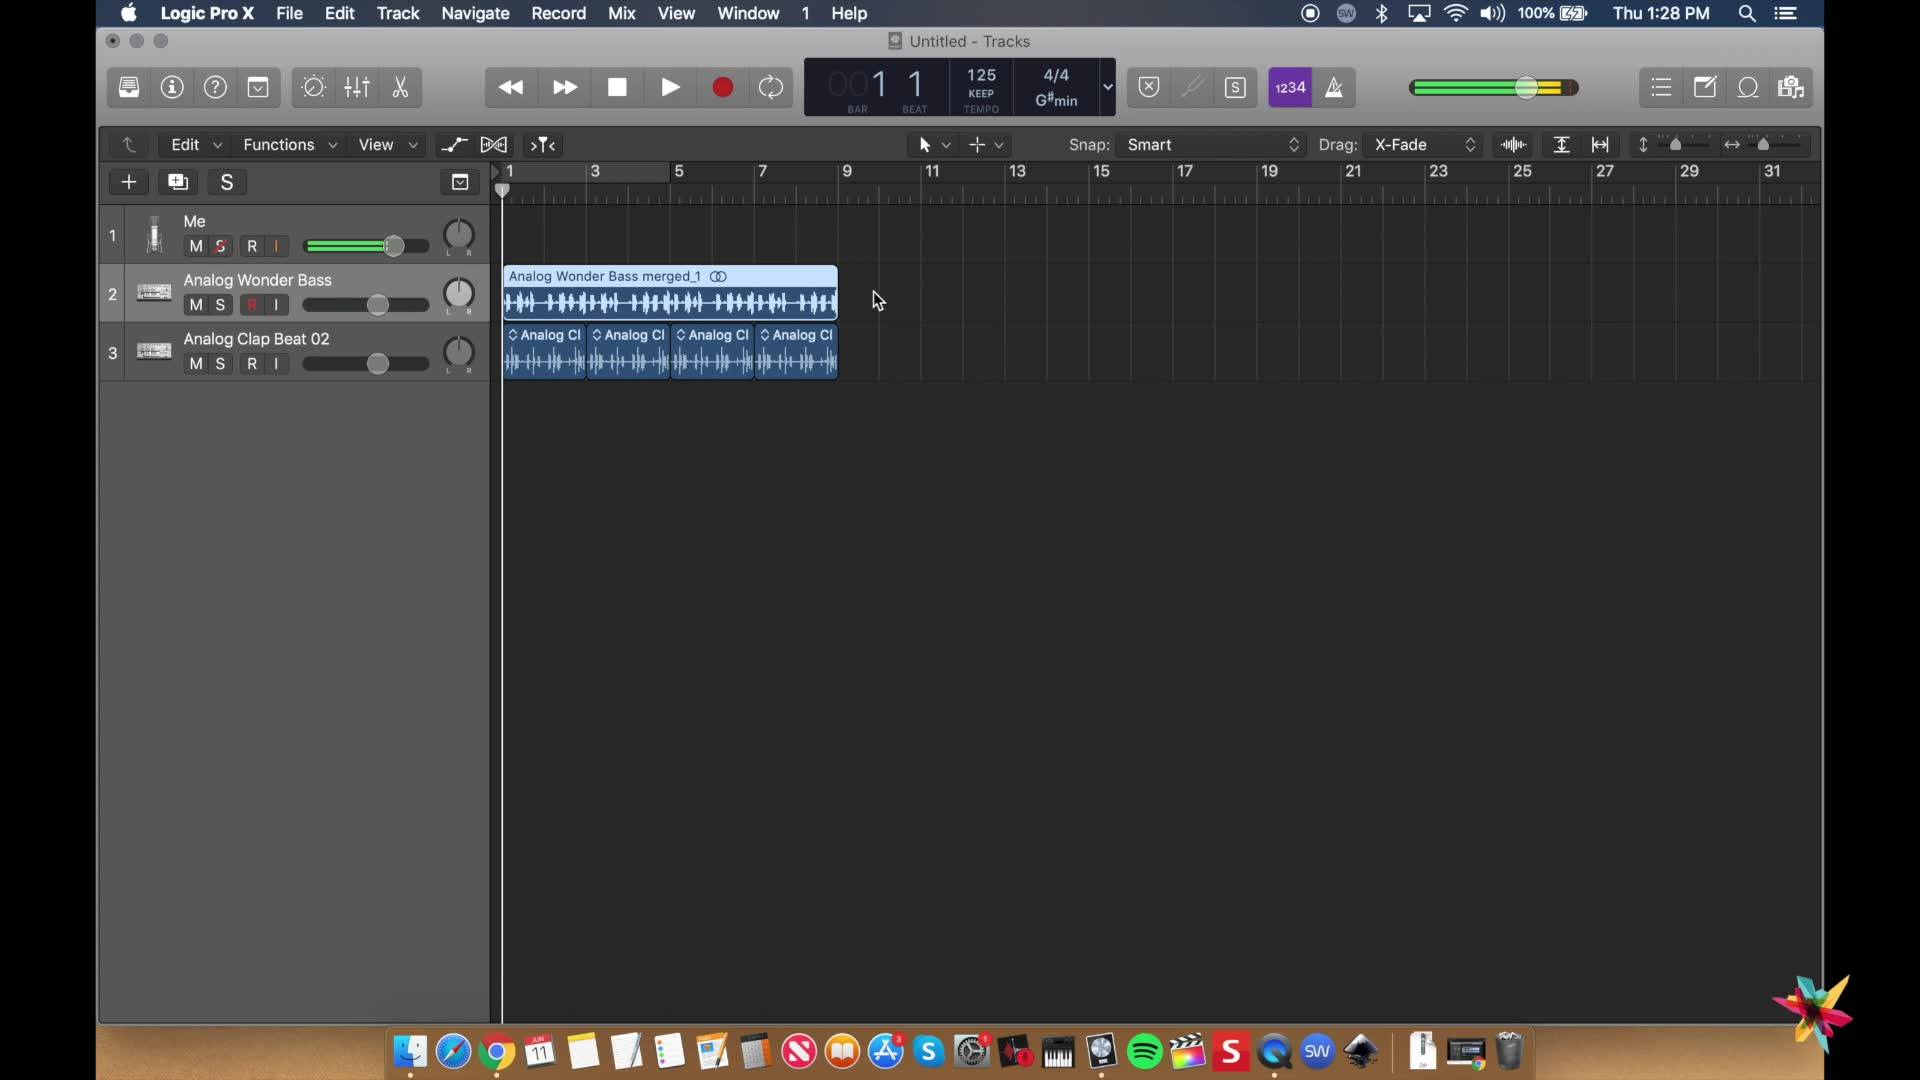Open the Command-click tool menu
The width and height of the screenshot is (1920, 1080).
pyautogui.click(x=986, y=145)
